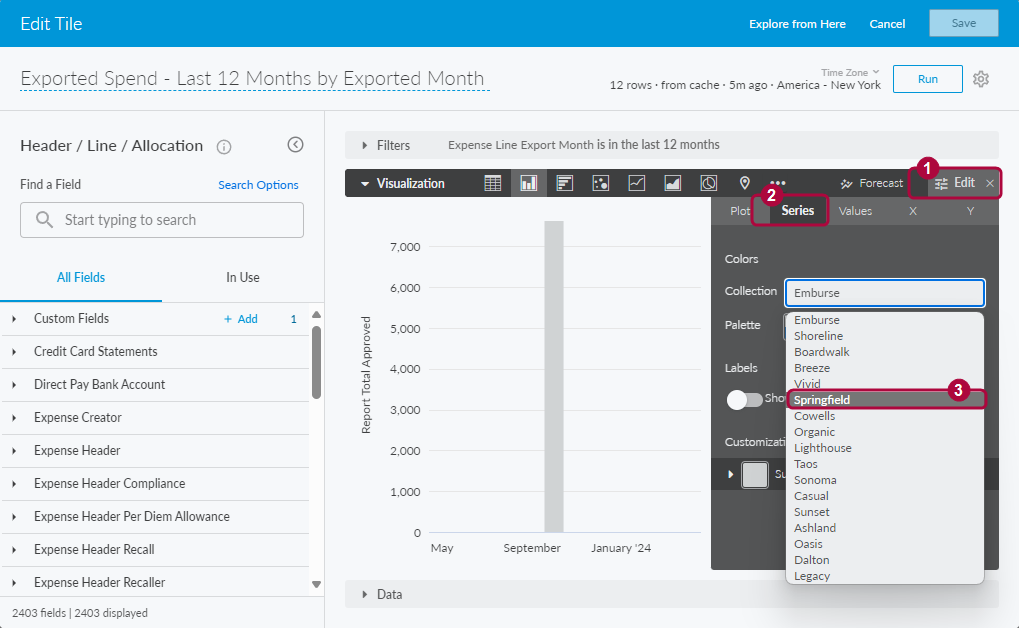Collapse the field picker panel
Screen dimensions: 1019x628
coord(295,145)
